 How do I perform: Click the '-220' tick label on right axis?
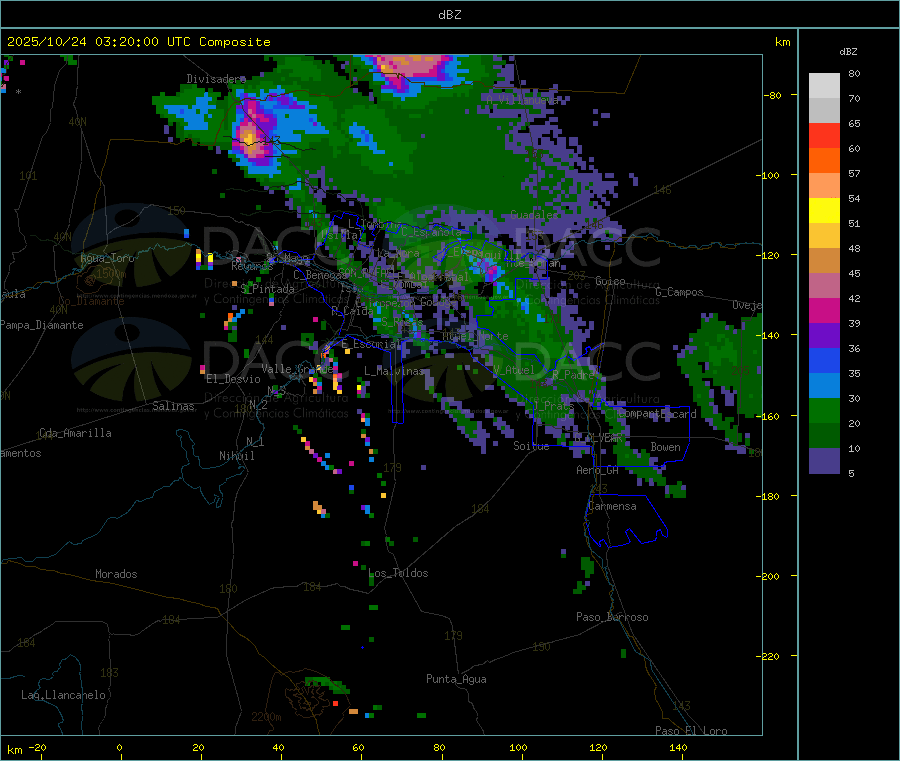click(770, 657)
